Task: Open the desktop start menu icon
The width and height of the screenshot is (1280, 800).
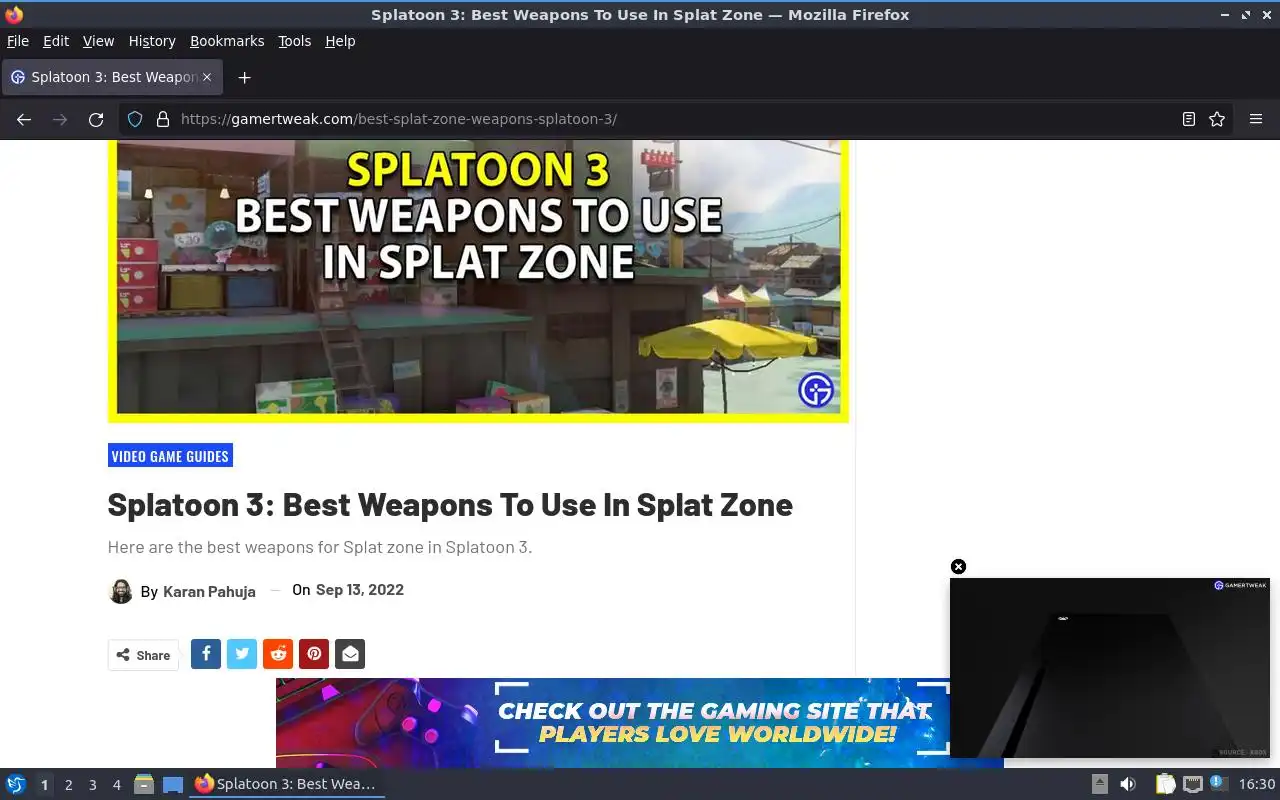Action: [15, 784]
